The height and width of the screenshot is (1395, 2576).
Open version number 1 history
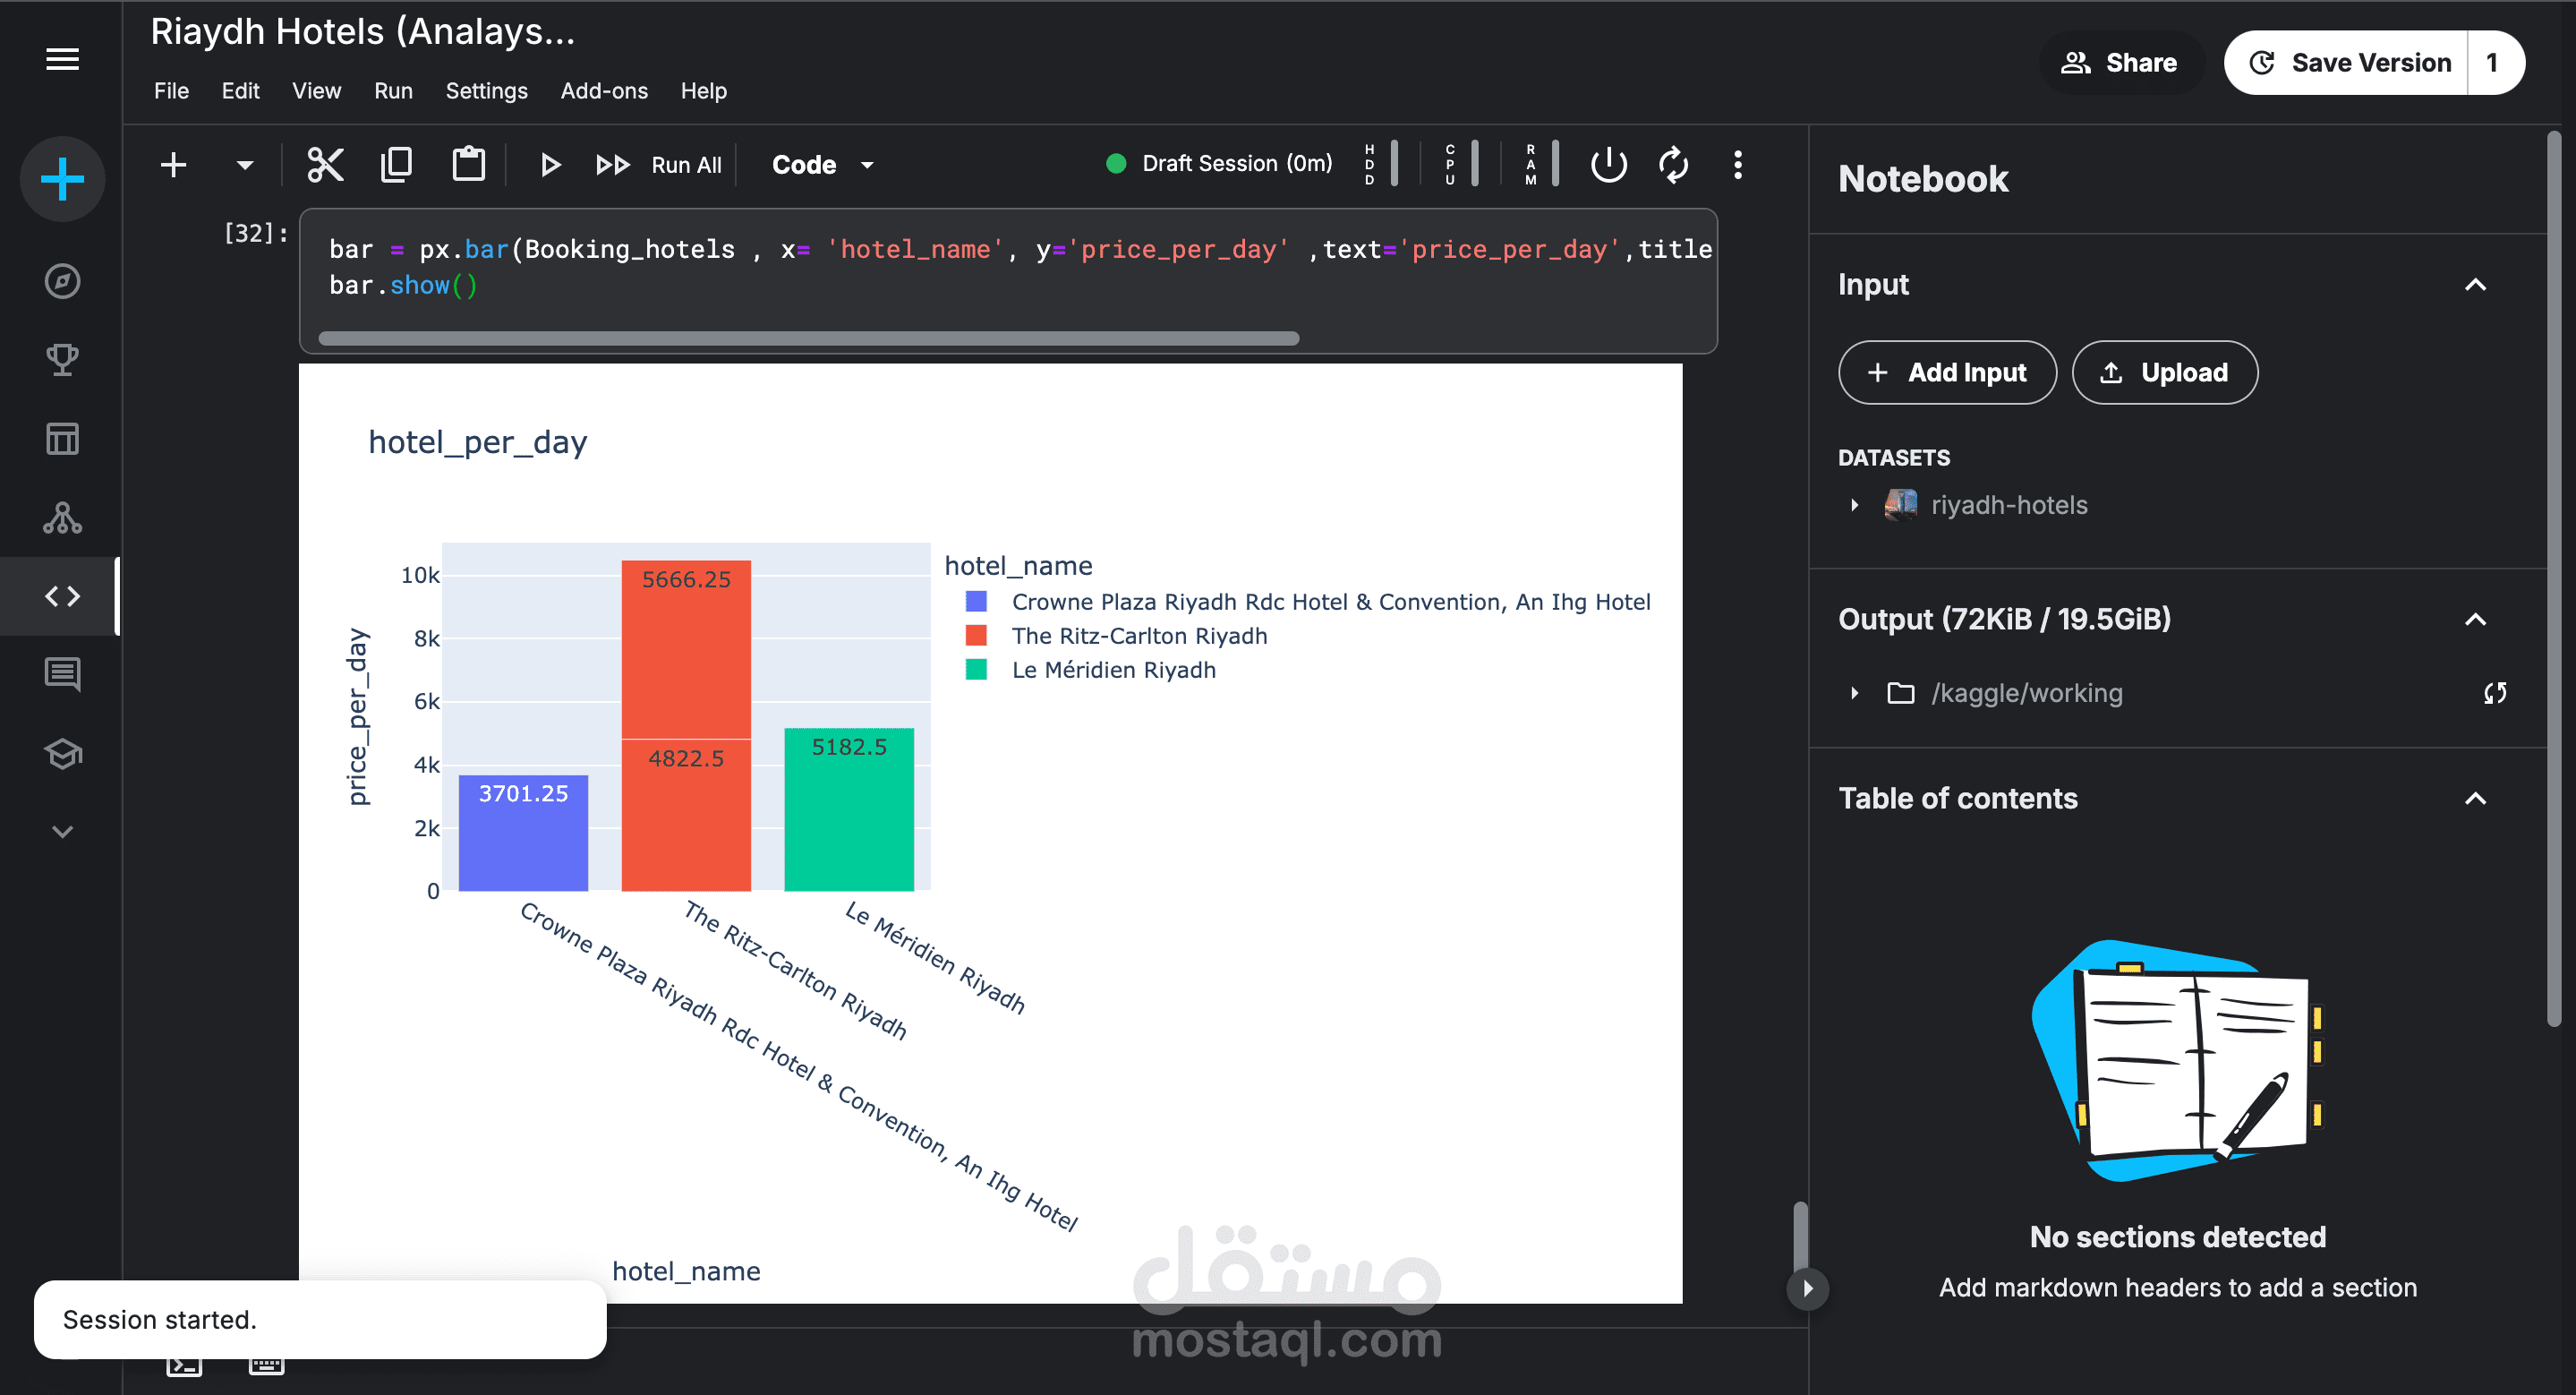tap(2494, 63)
